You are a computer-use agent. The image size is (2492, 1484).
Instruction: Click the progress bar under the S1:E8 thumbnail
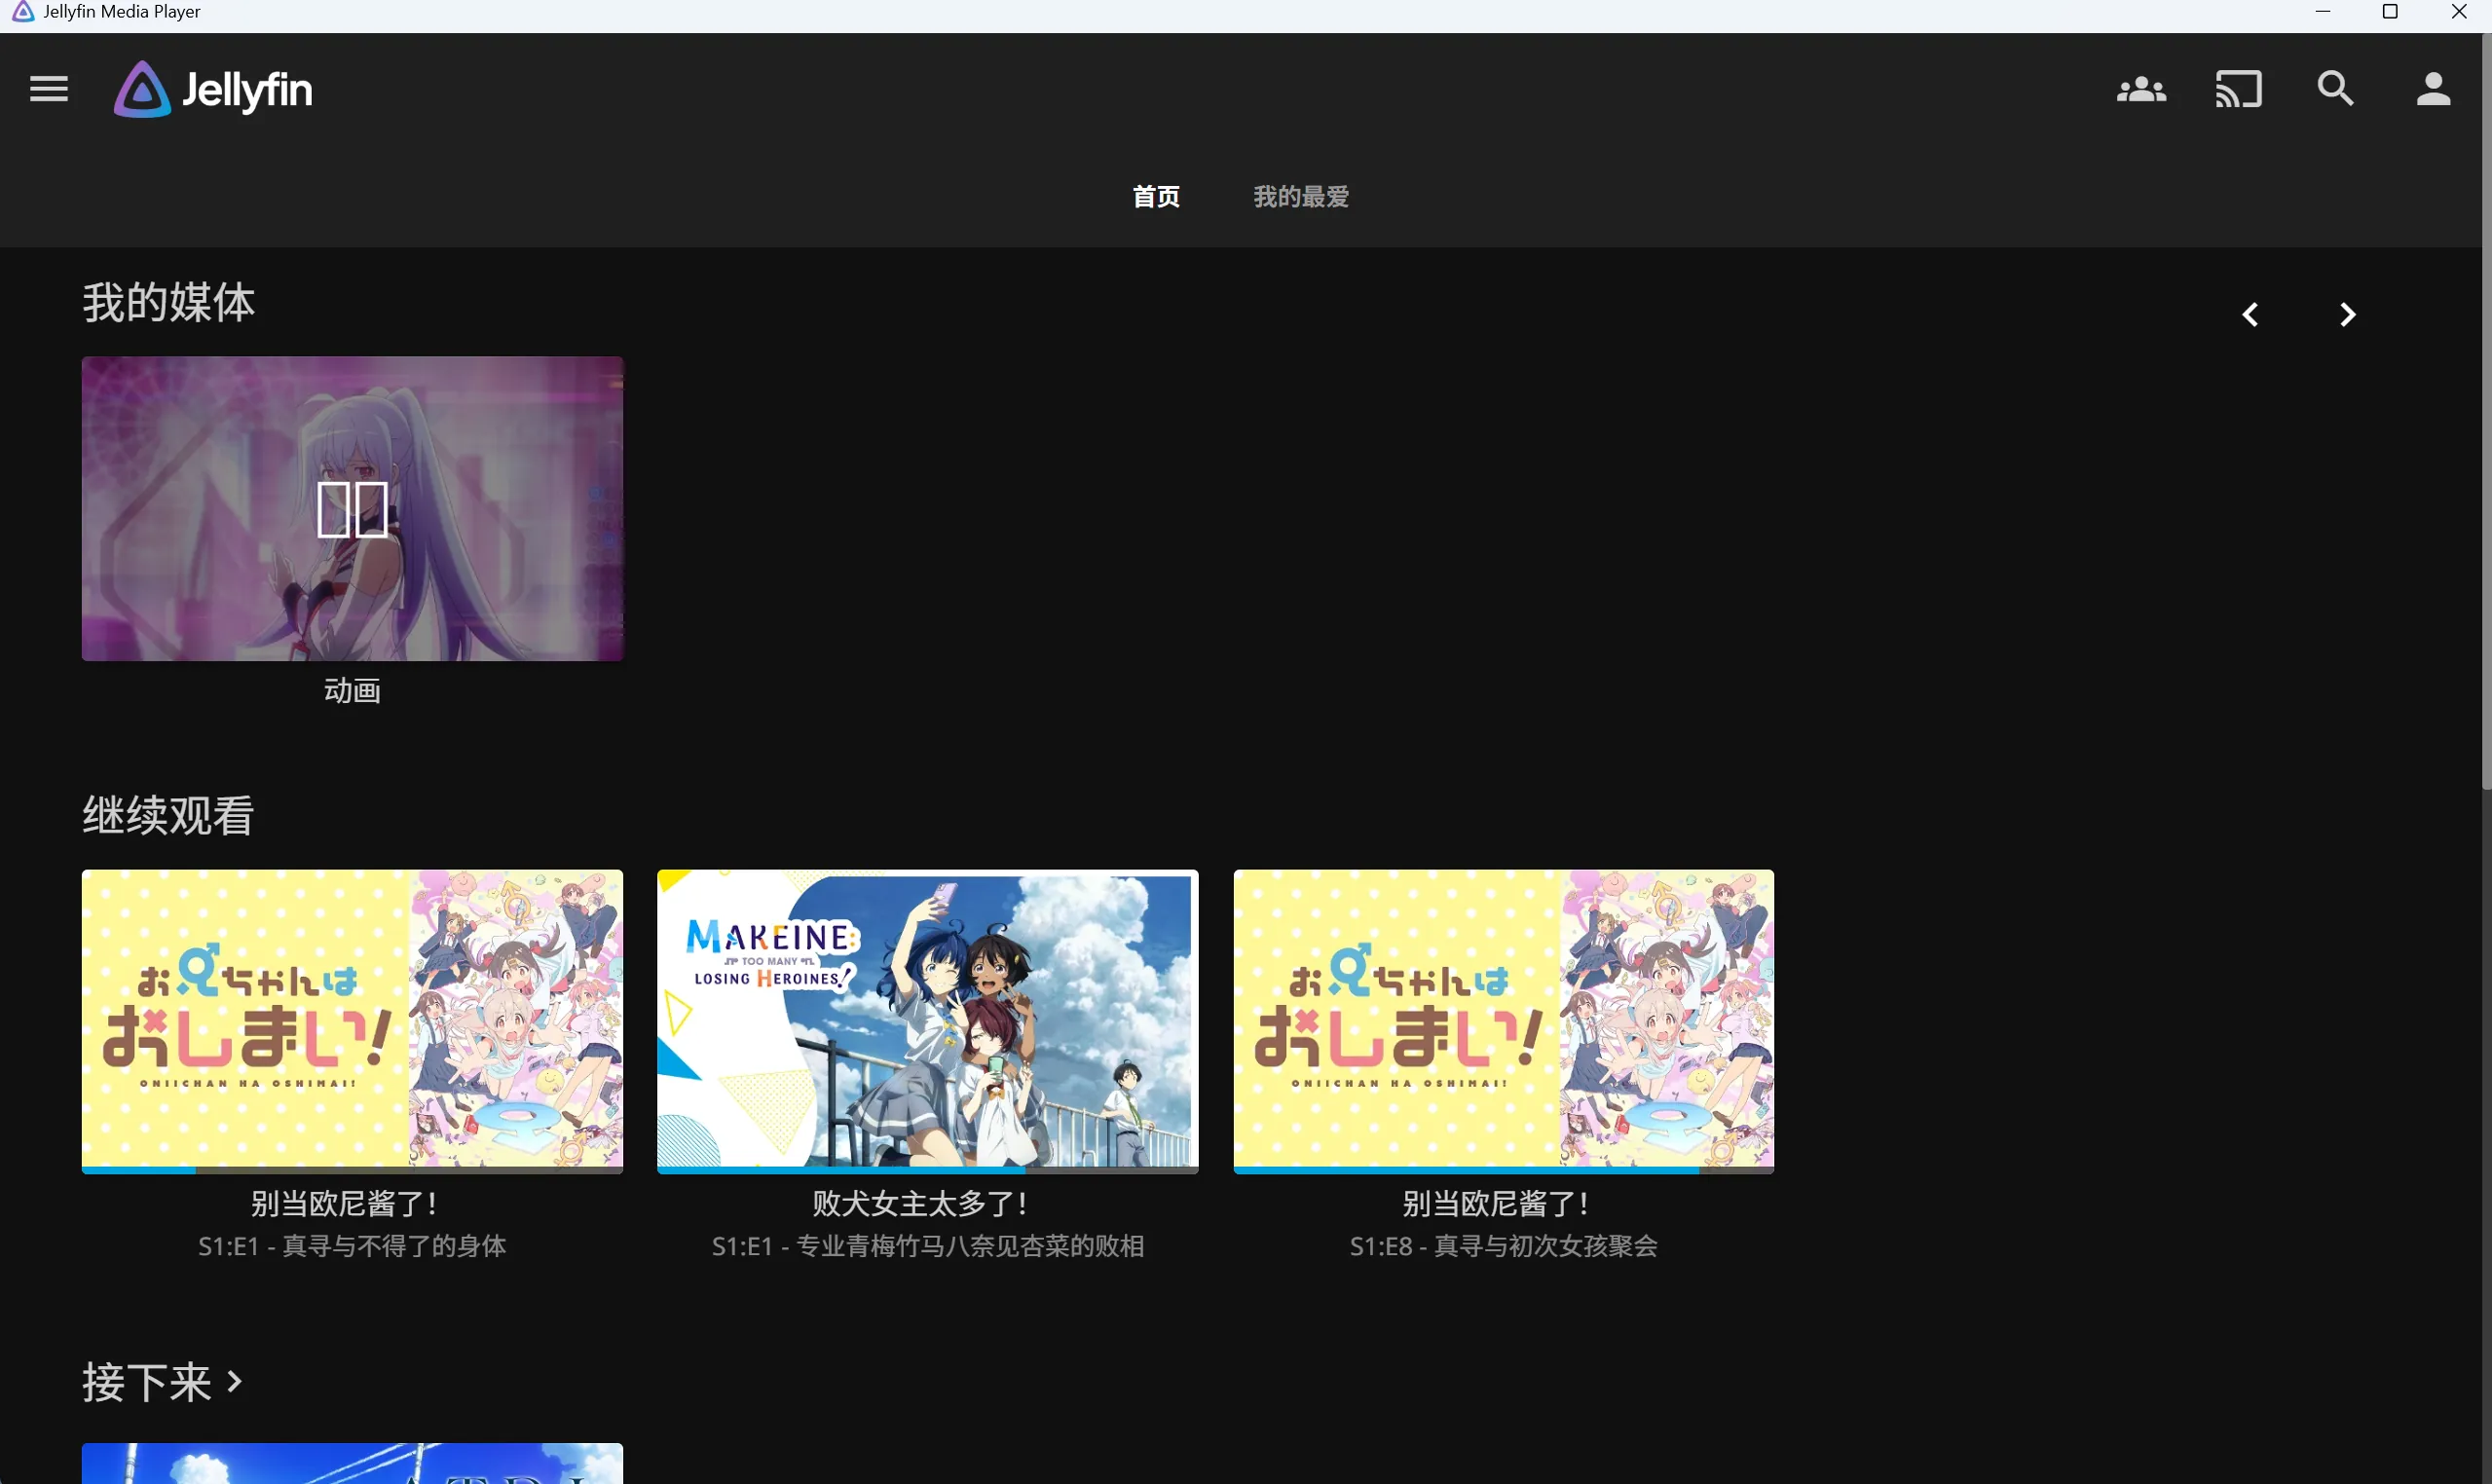1503,1170
